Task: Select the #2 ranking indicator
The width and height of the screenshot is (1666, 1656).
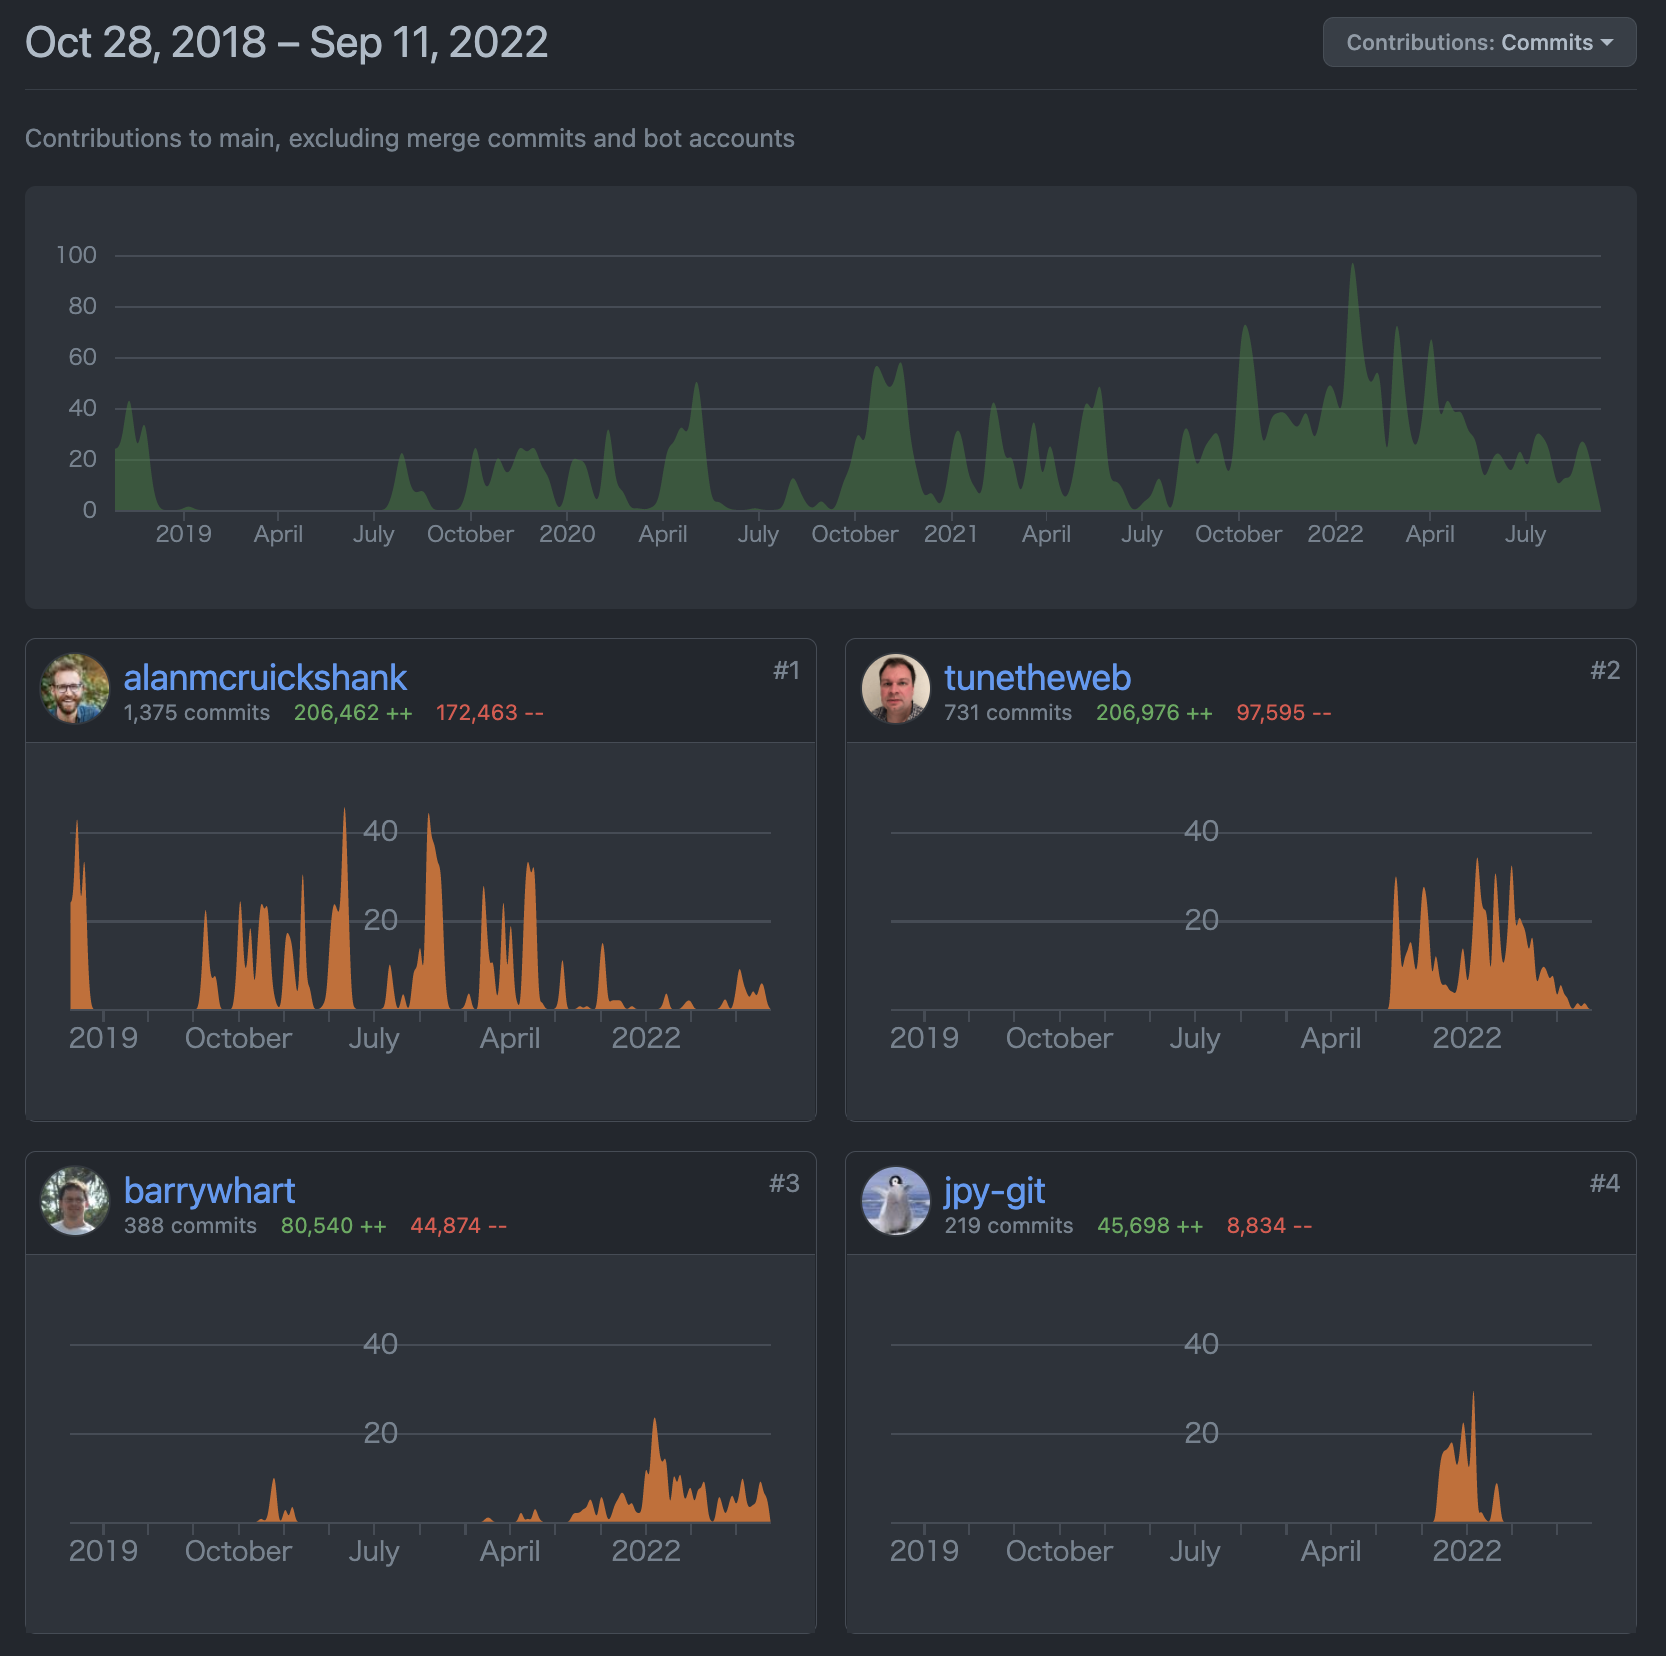Action: coord(1607,671)
